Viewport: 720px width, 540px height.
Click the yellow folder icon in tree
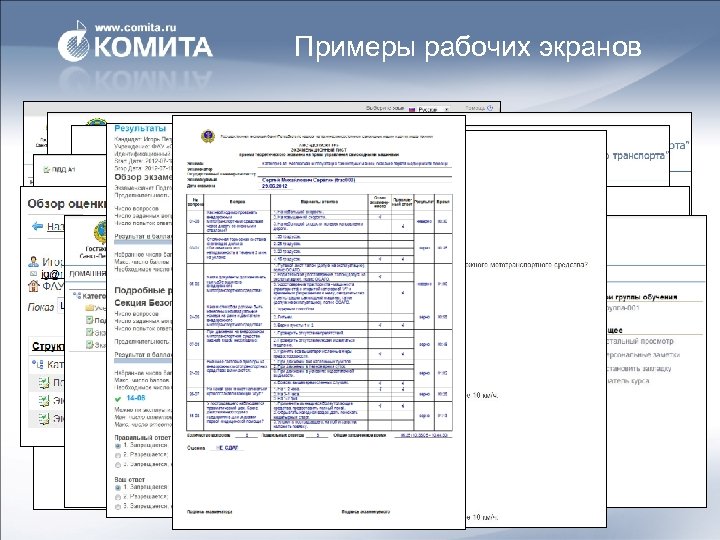[90, 308]
